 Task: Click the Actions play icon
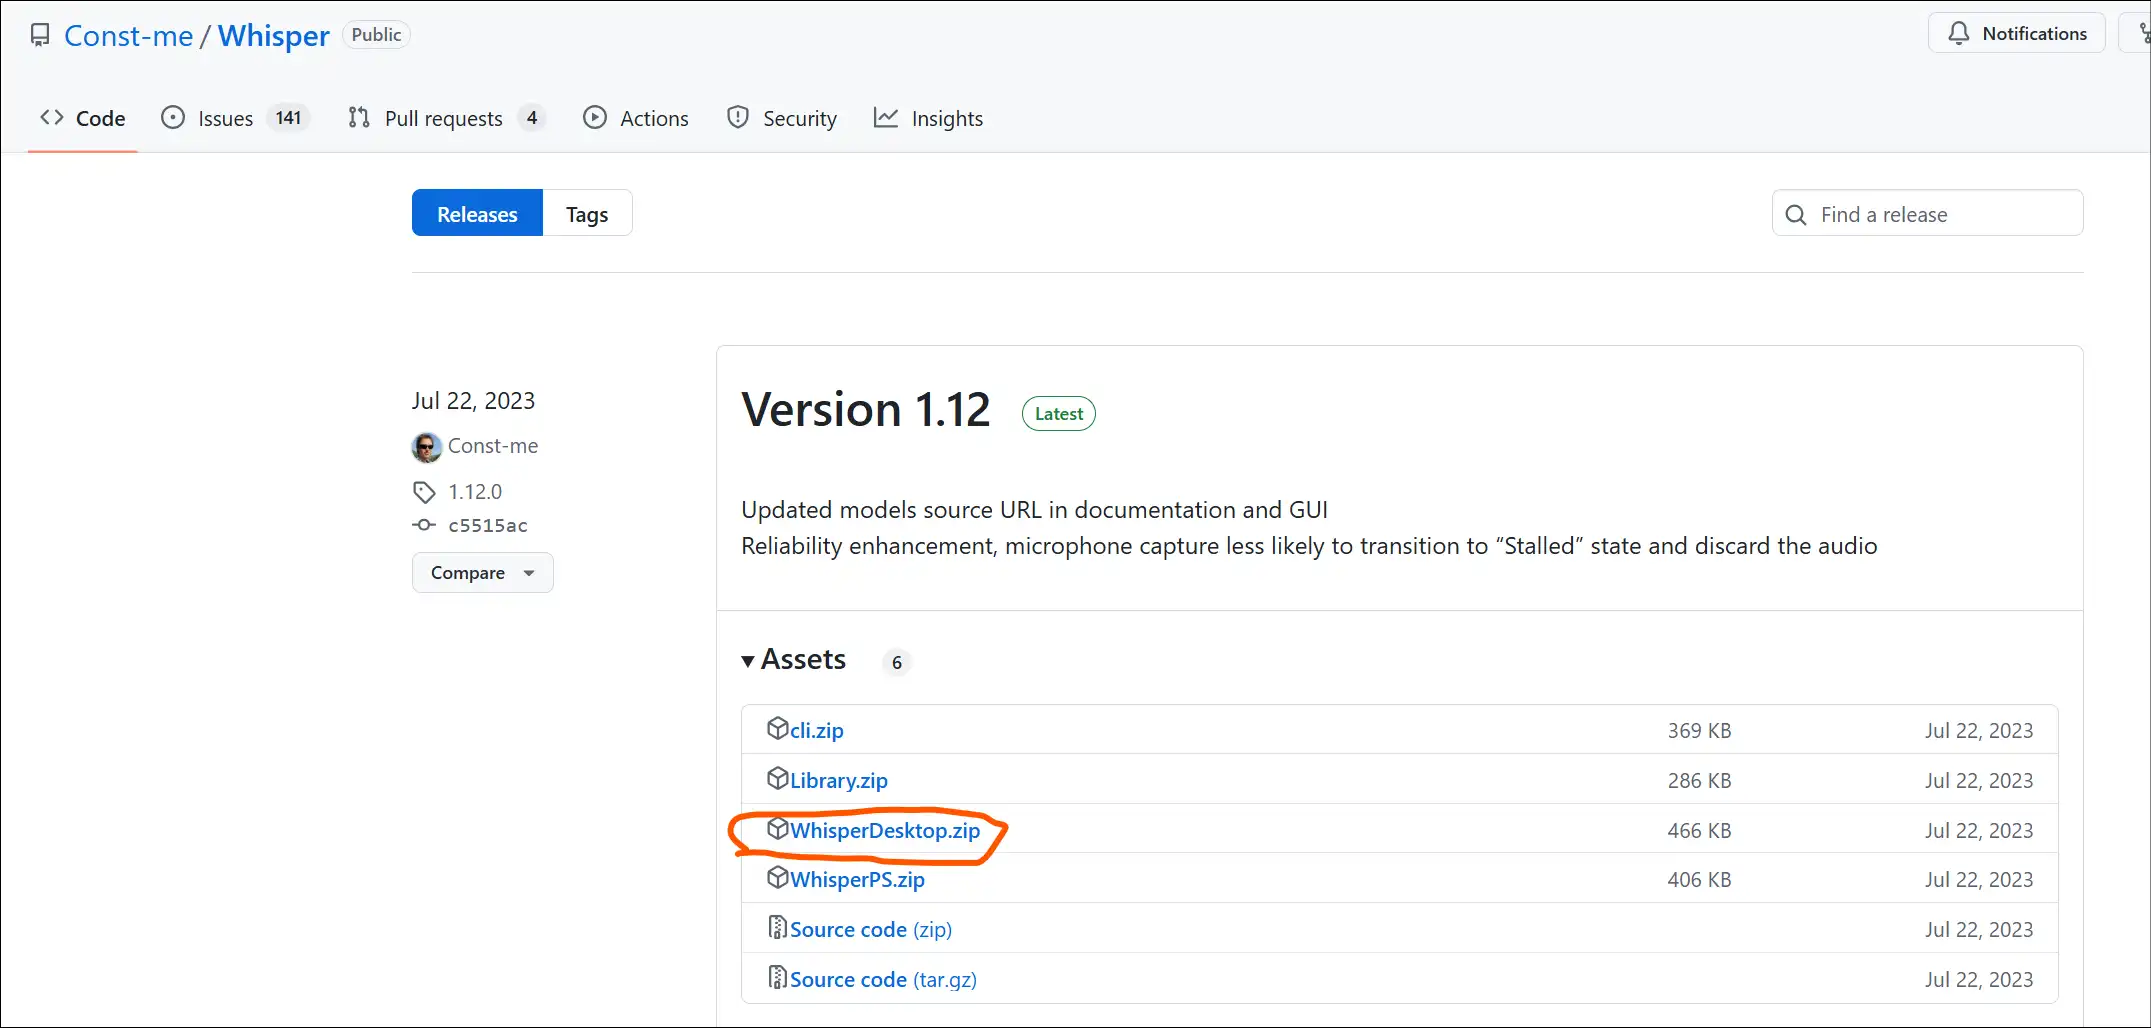(595, 118)
